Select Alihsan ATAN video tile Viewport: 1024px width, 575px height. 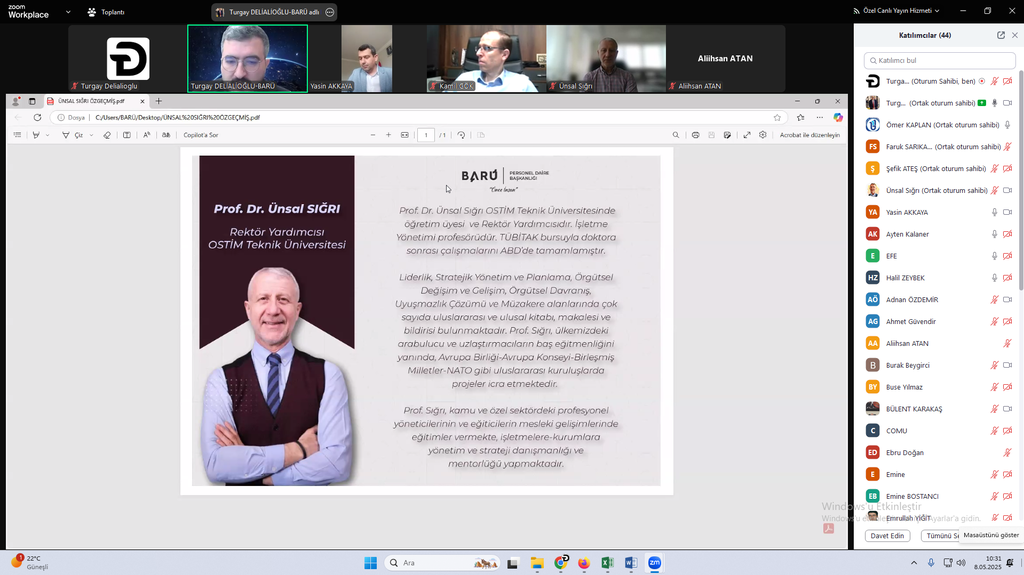[x=725, y=58]
